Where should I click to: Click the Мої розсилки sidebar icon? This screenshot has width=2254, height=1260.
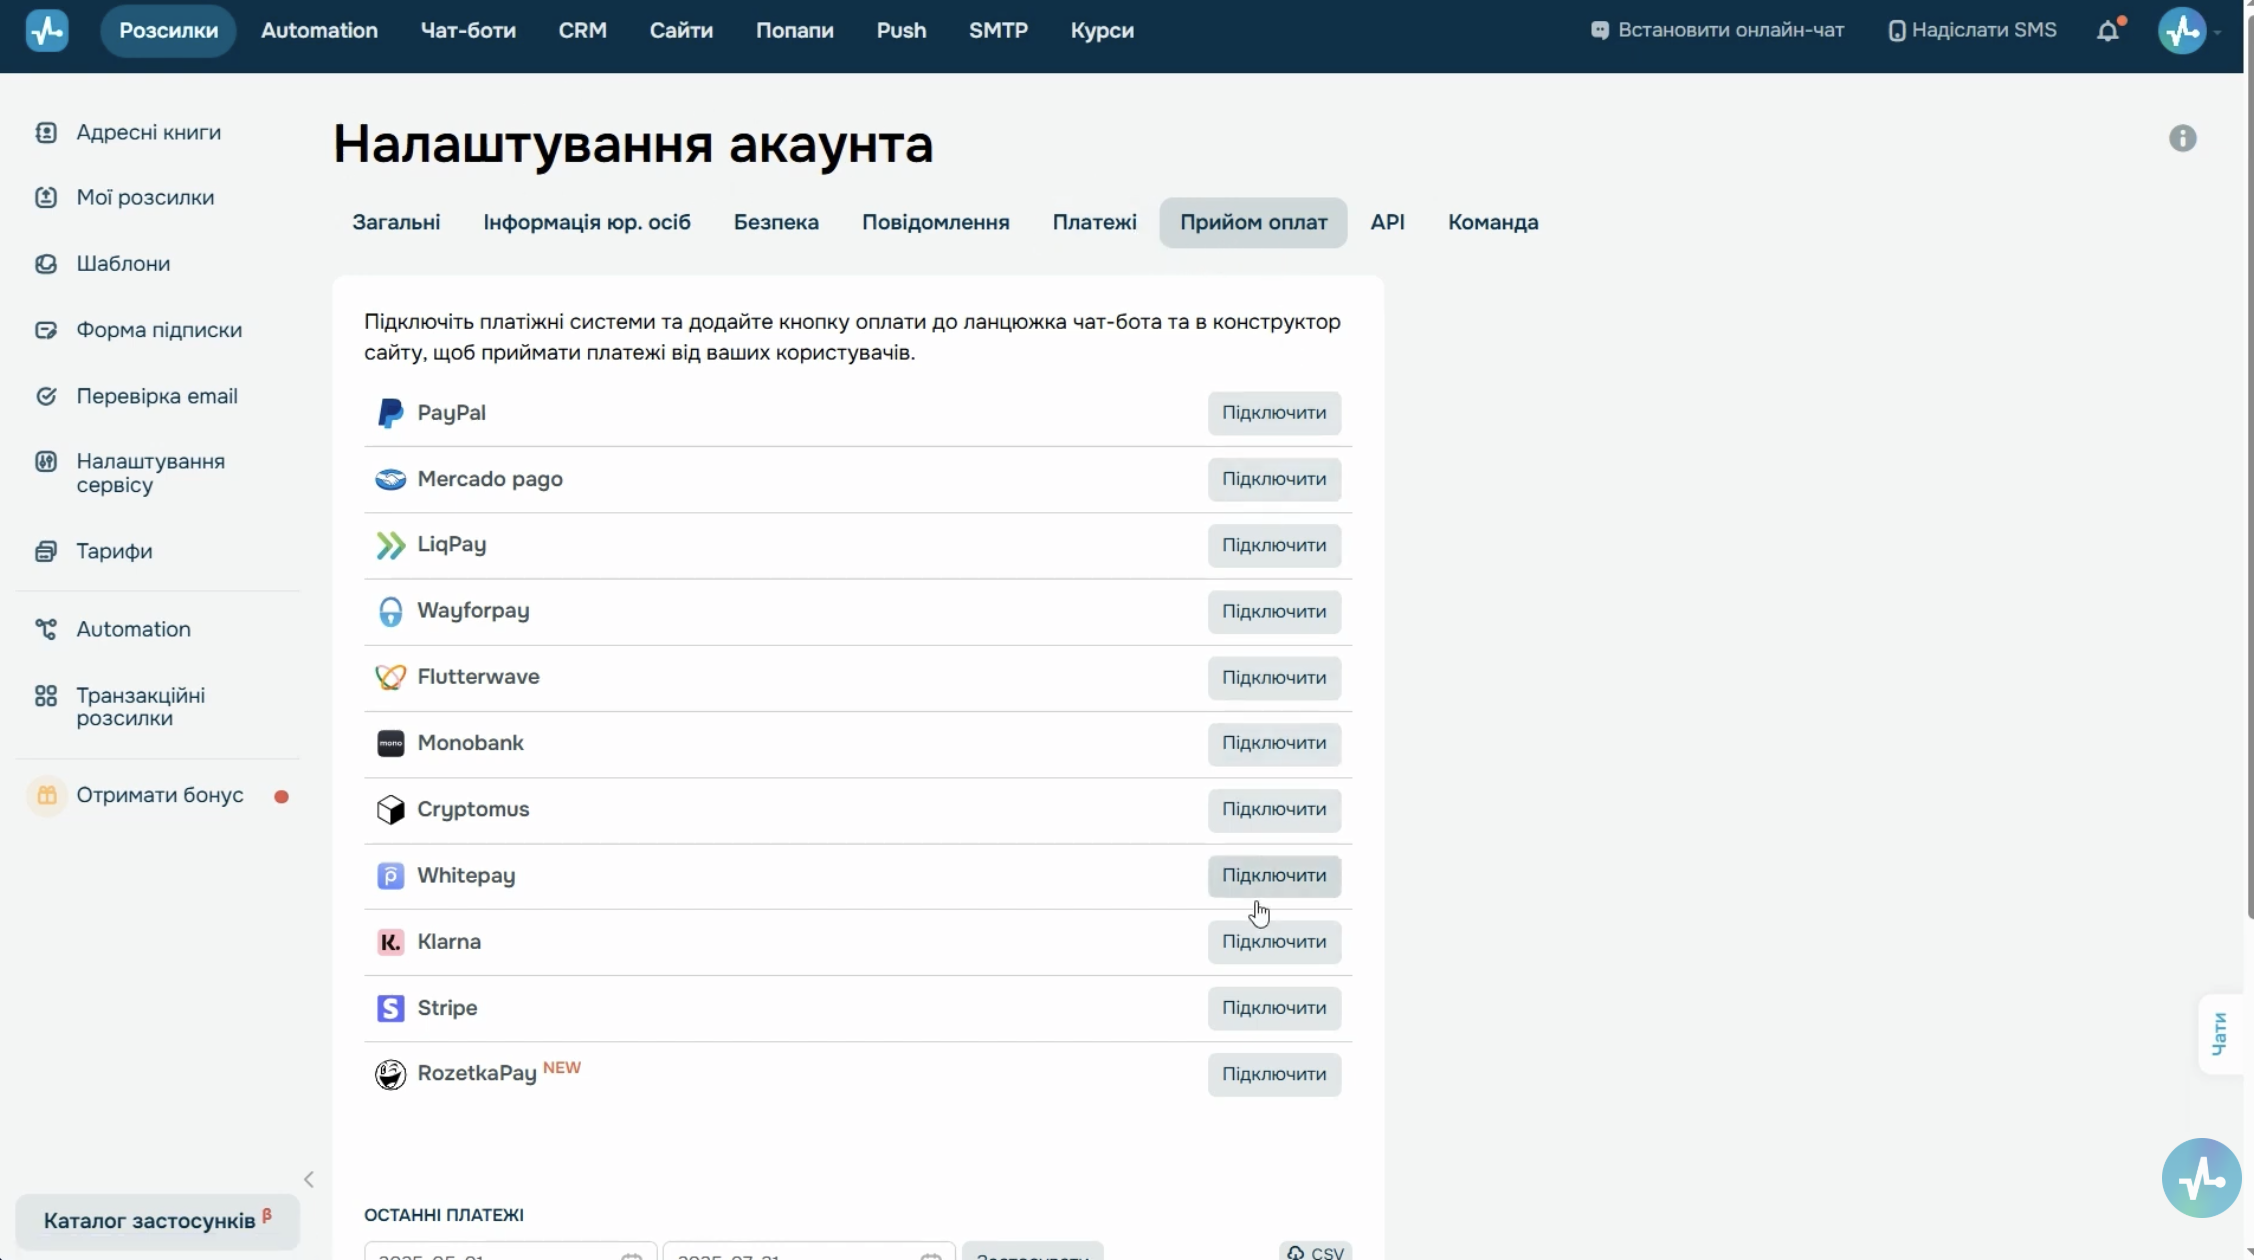click(46, 197)
